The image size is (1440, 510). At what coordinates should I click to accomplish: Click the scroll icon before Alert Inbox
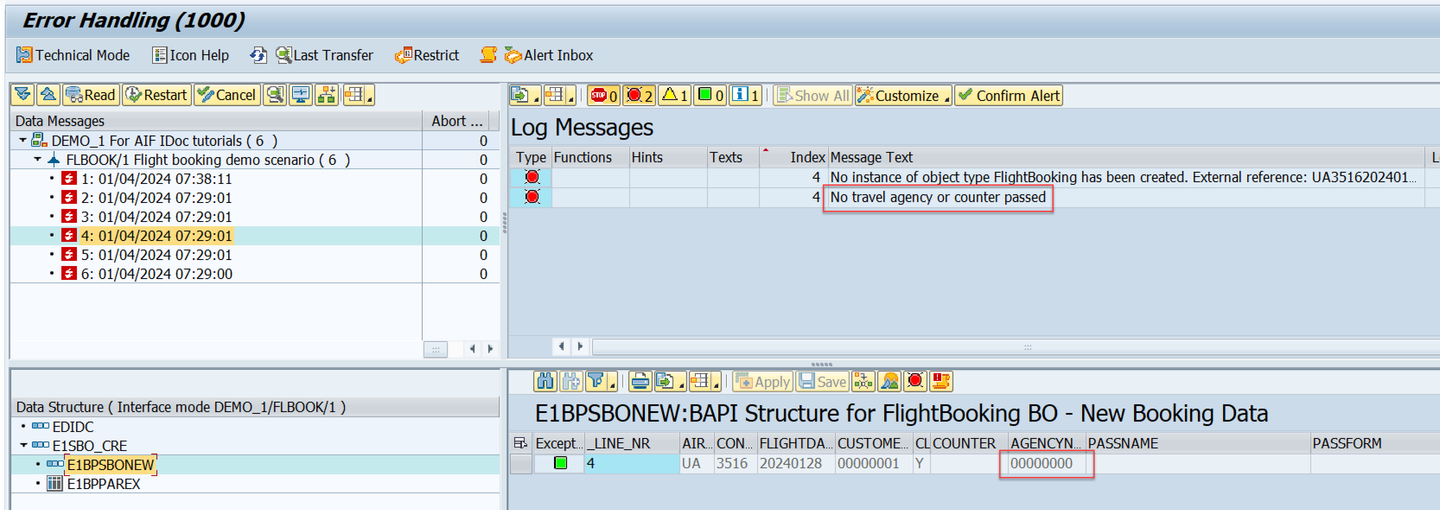488,55
